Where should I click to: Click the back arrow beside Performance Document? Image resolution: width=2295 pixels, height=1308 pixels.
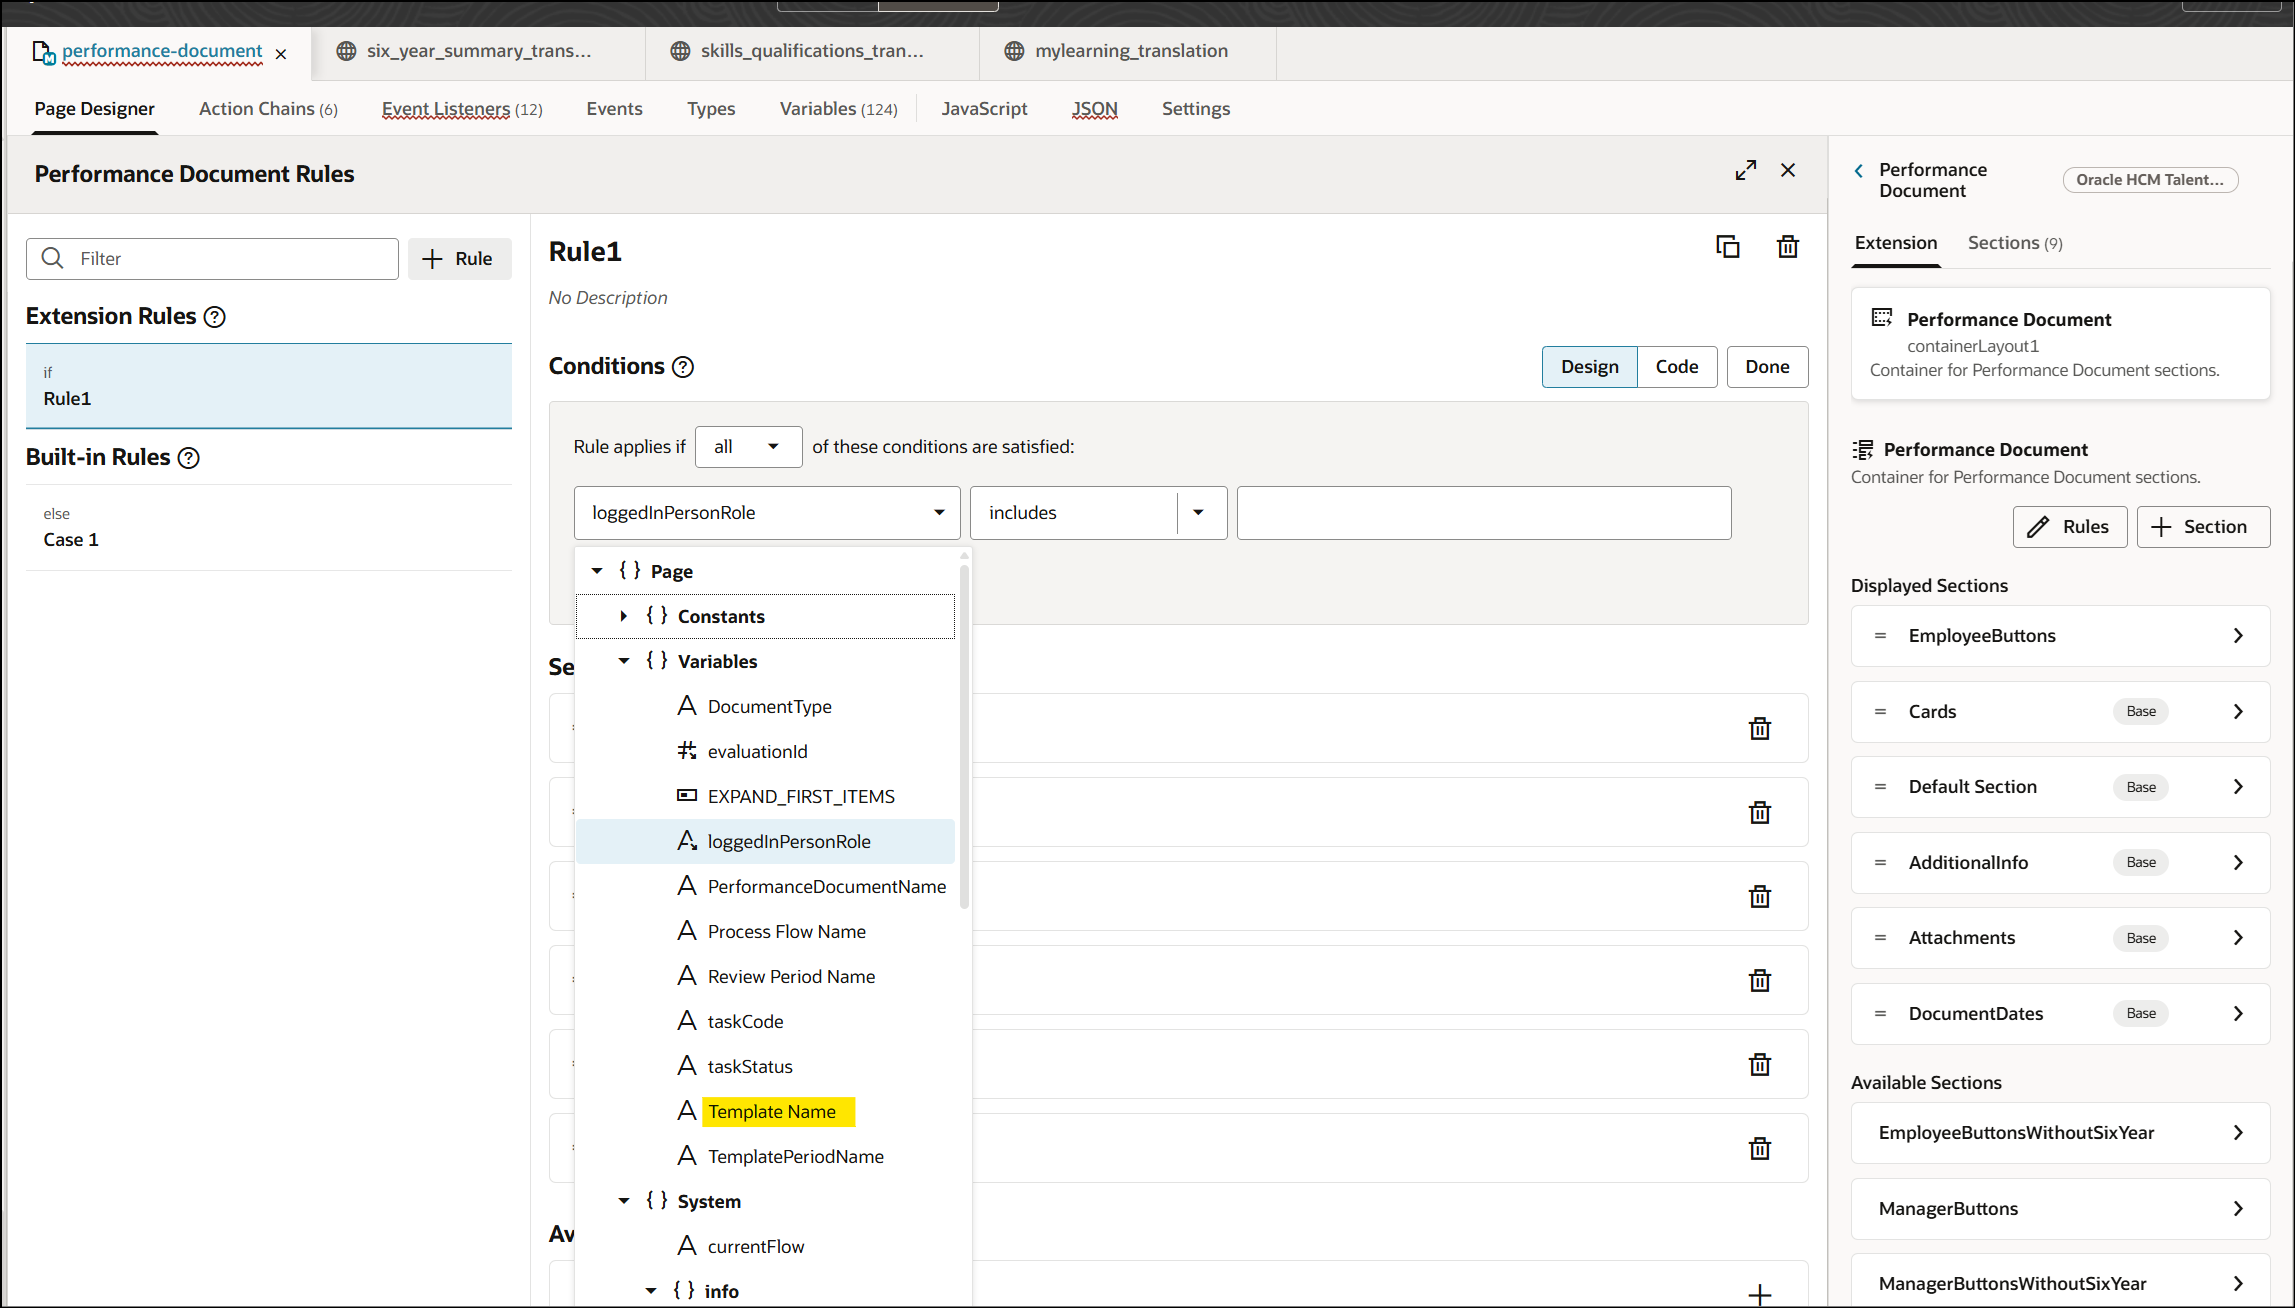(1858, 170)
